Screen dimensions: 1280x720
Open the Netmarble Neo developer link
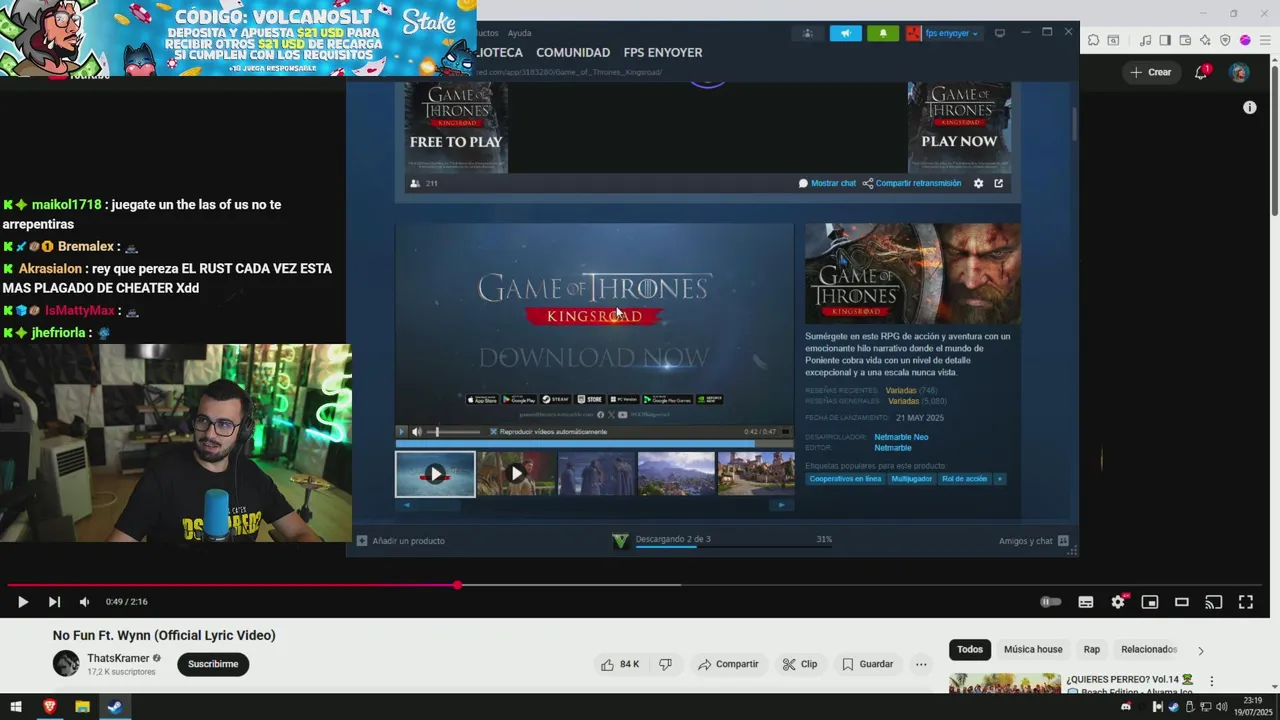point(901,437)
